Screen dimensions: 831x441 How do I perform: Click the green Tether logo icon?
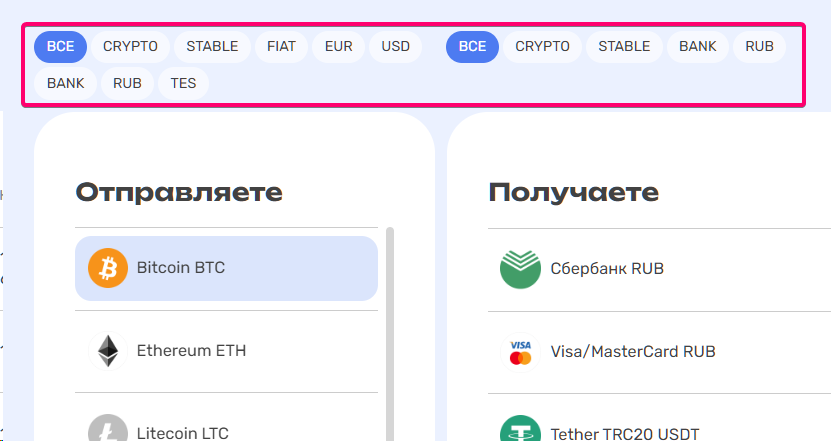[x=520, y=432]
